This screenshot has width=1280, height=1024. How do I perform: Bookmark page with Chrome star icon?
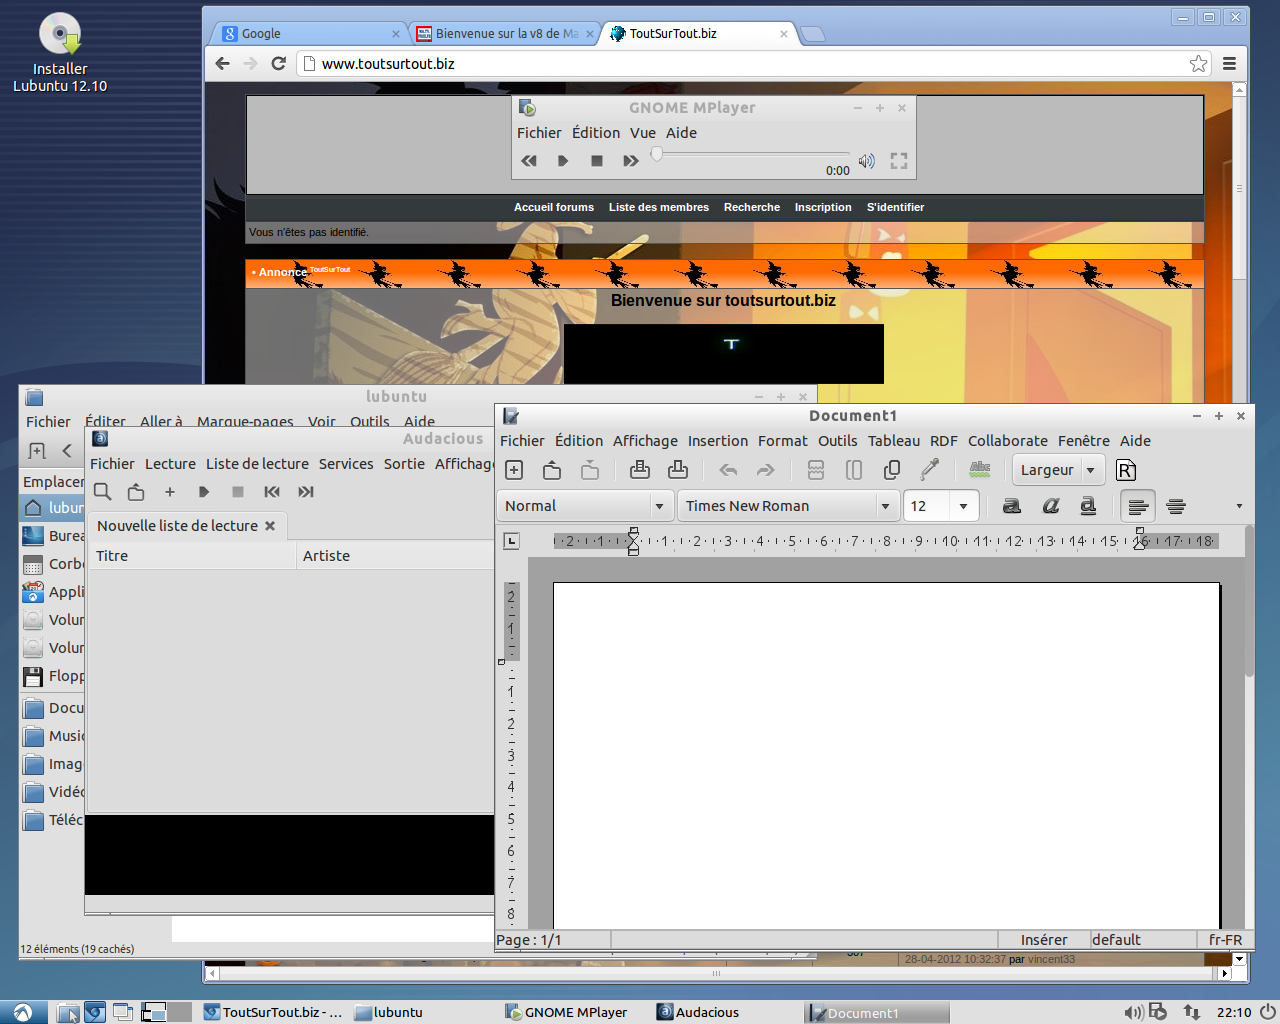1198,63
